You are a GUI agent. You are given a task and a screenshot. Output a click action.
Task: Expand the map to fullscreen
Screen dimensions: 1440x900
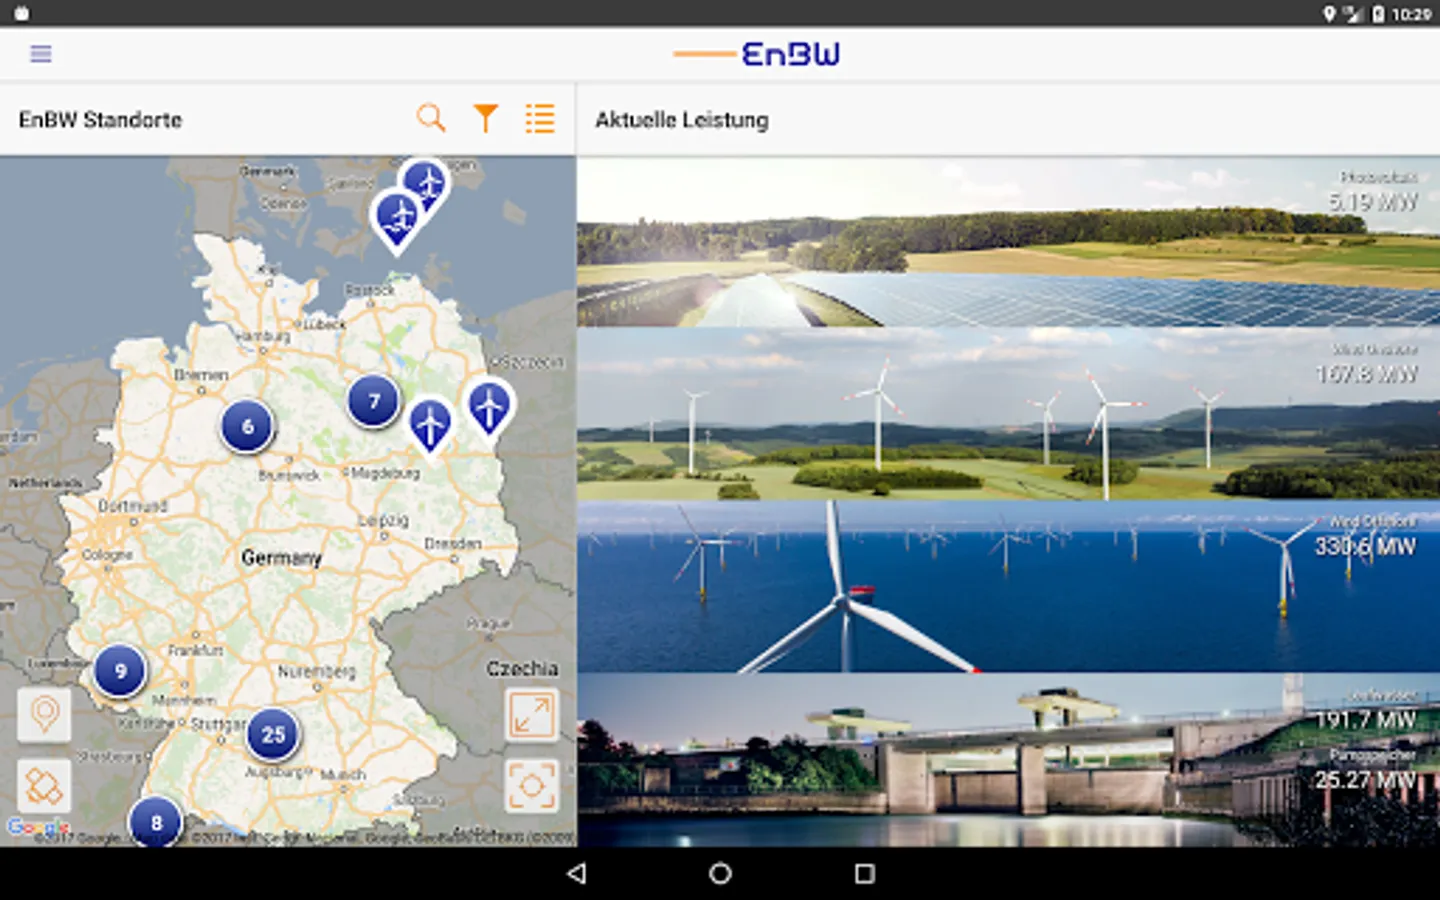click(x=531, y=714)
